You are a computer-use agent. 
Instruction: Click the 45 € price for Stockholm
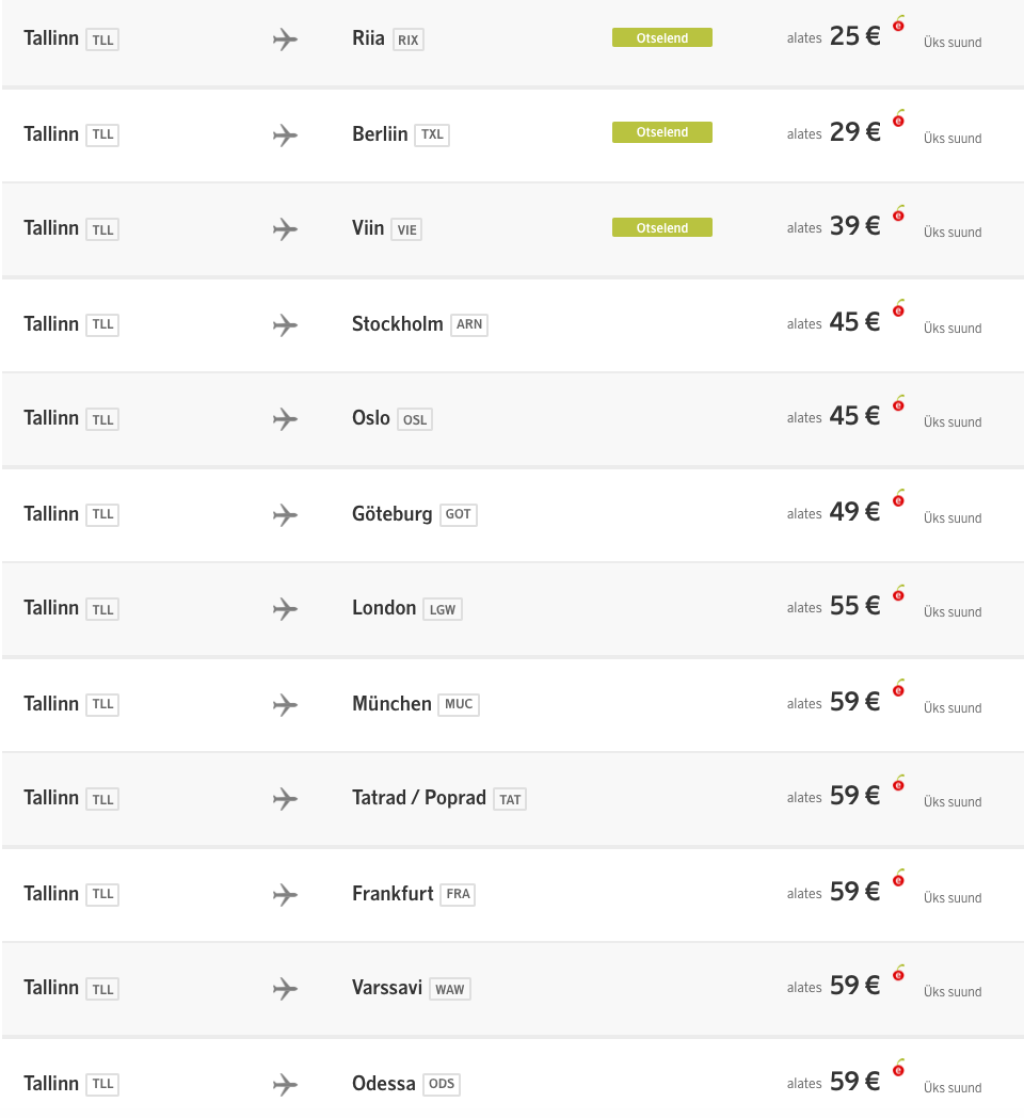pyautogui.click(x=854, y=322)
